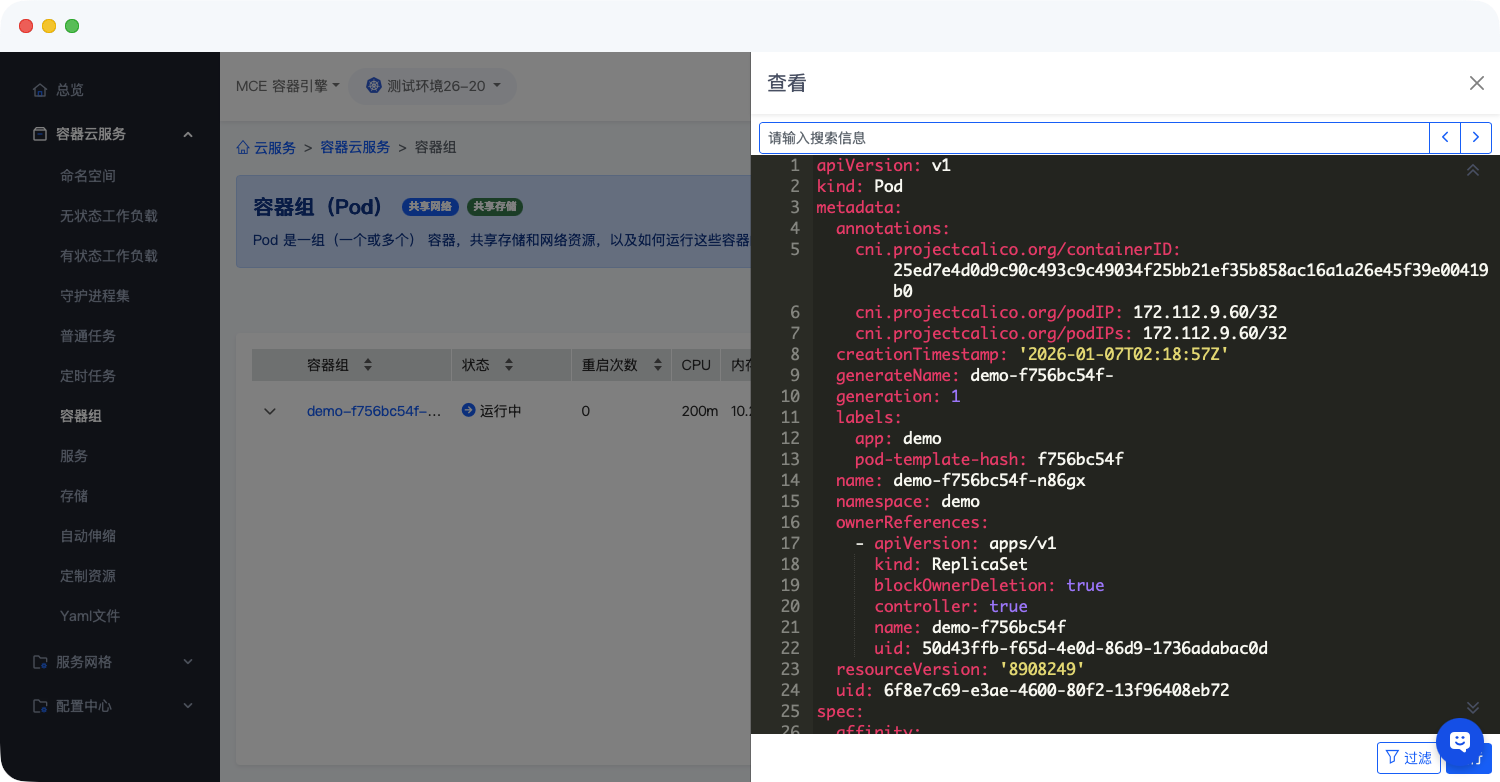Expand the demo-f756bc54f pod row
Image resolution: width=1500 pixels, height=782 pixels.
(269, 411)
